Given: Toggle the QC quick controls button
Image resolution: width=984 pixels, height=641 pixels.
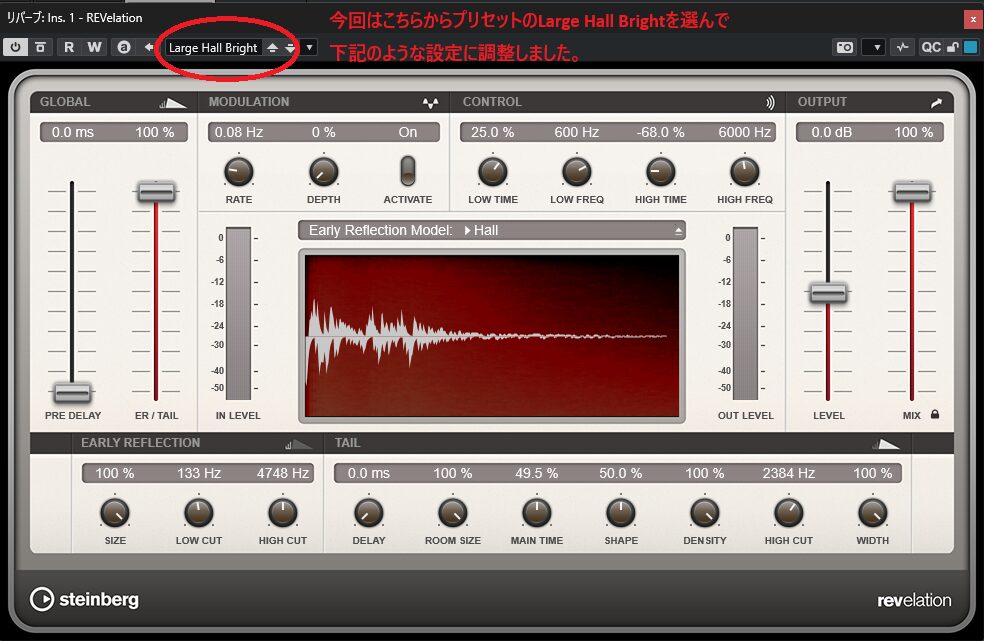Looking at the screenshot, I should click(931, 47).
